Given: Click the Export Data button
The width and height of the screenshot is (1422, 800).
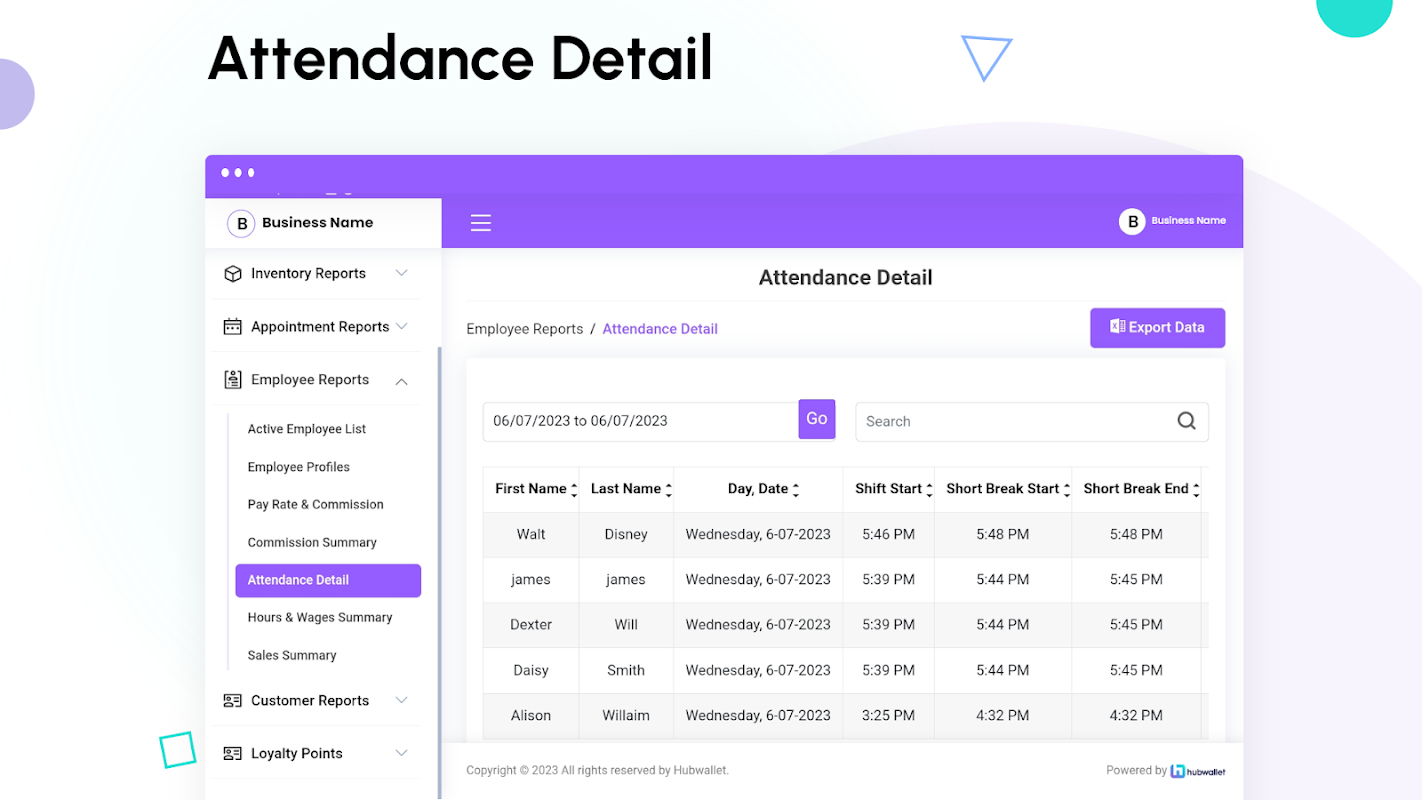Looking at the screenshot, I should [x=1157, y=328].
